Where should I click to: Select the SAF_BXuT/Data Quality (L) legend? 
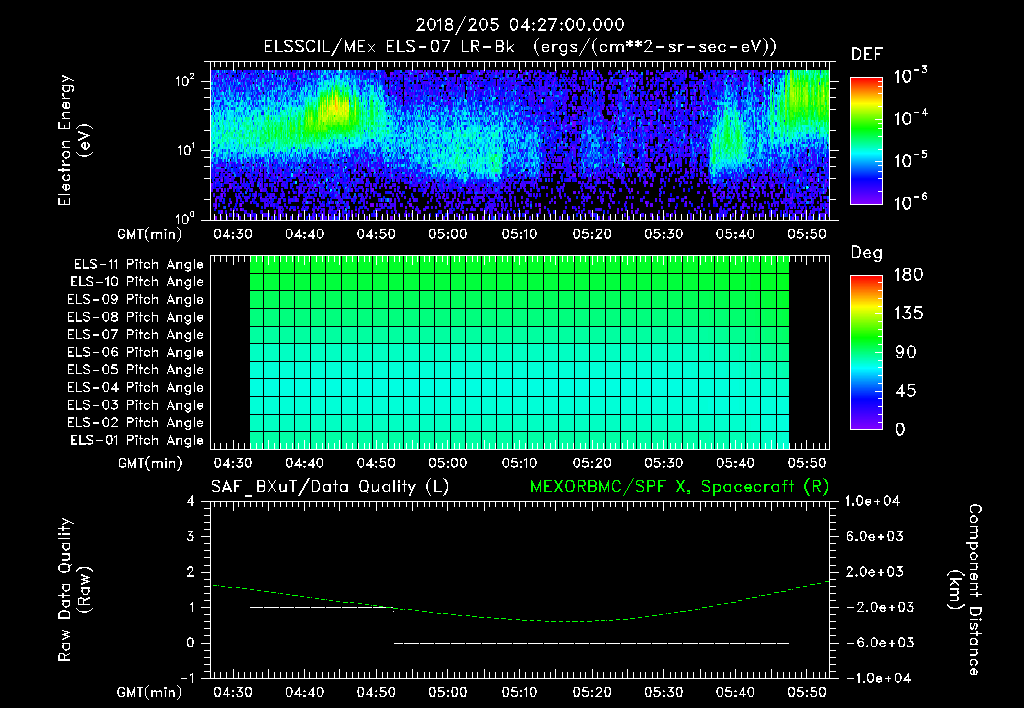(330, 487)
